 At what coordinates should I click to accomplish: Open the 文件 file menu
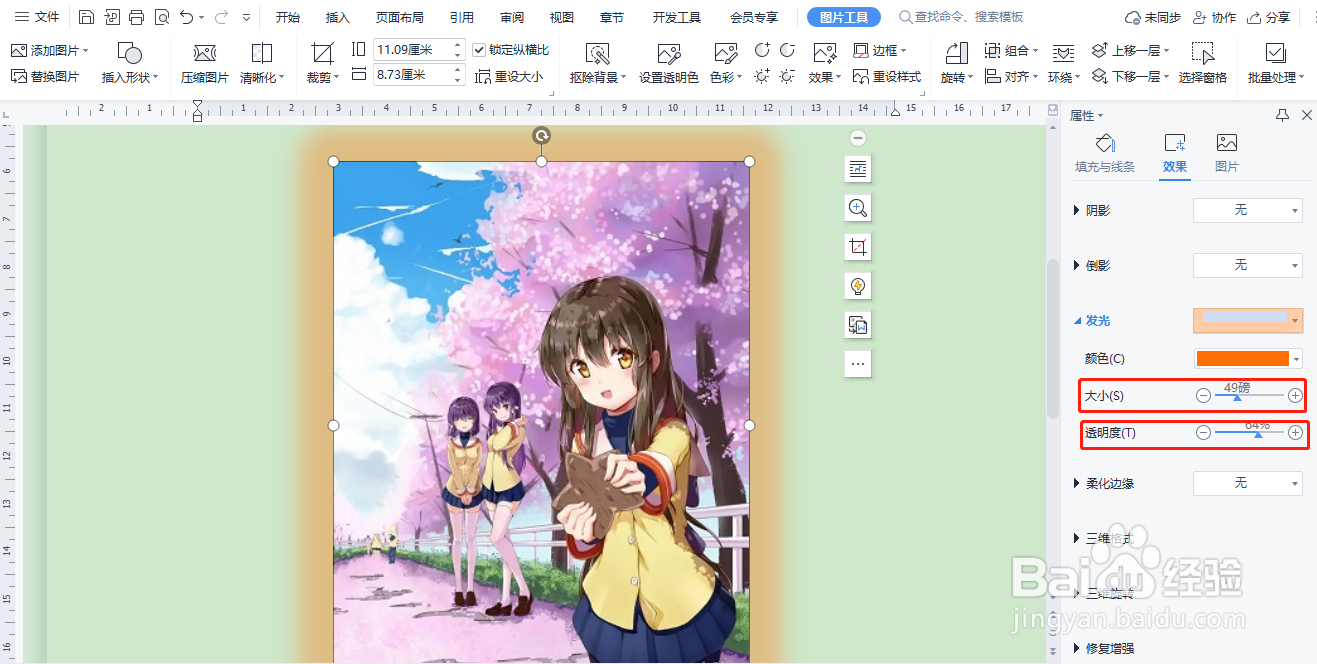37,17
